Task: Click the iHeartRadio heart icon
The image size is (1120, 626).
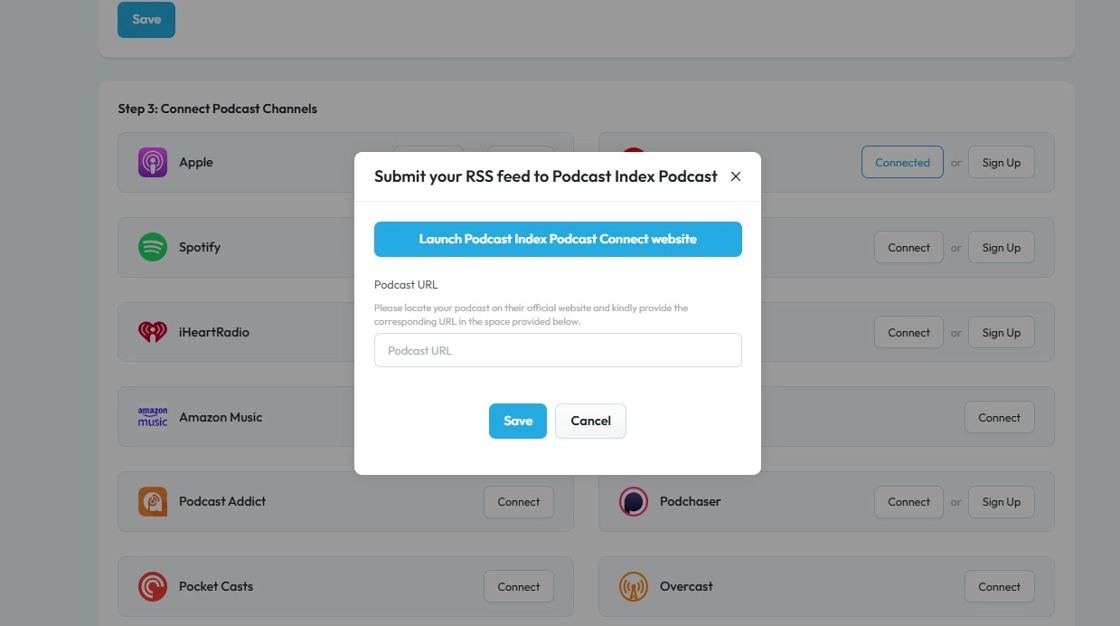Action: point(153,332)
